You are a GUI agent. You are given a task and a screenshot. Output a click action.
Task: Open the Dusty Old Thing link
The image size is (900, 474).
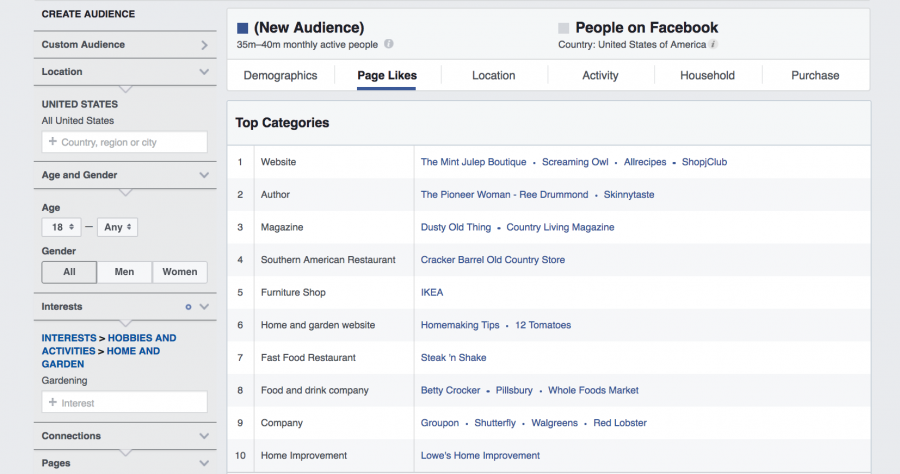(456, 227)
